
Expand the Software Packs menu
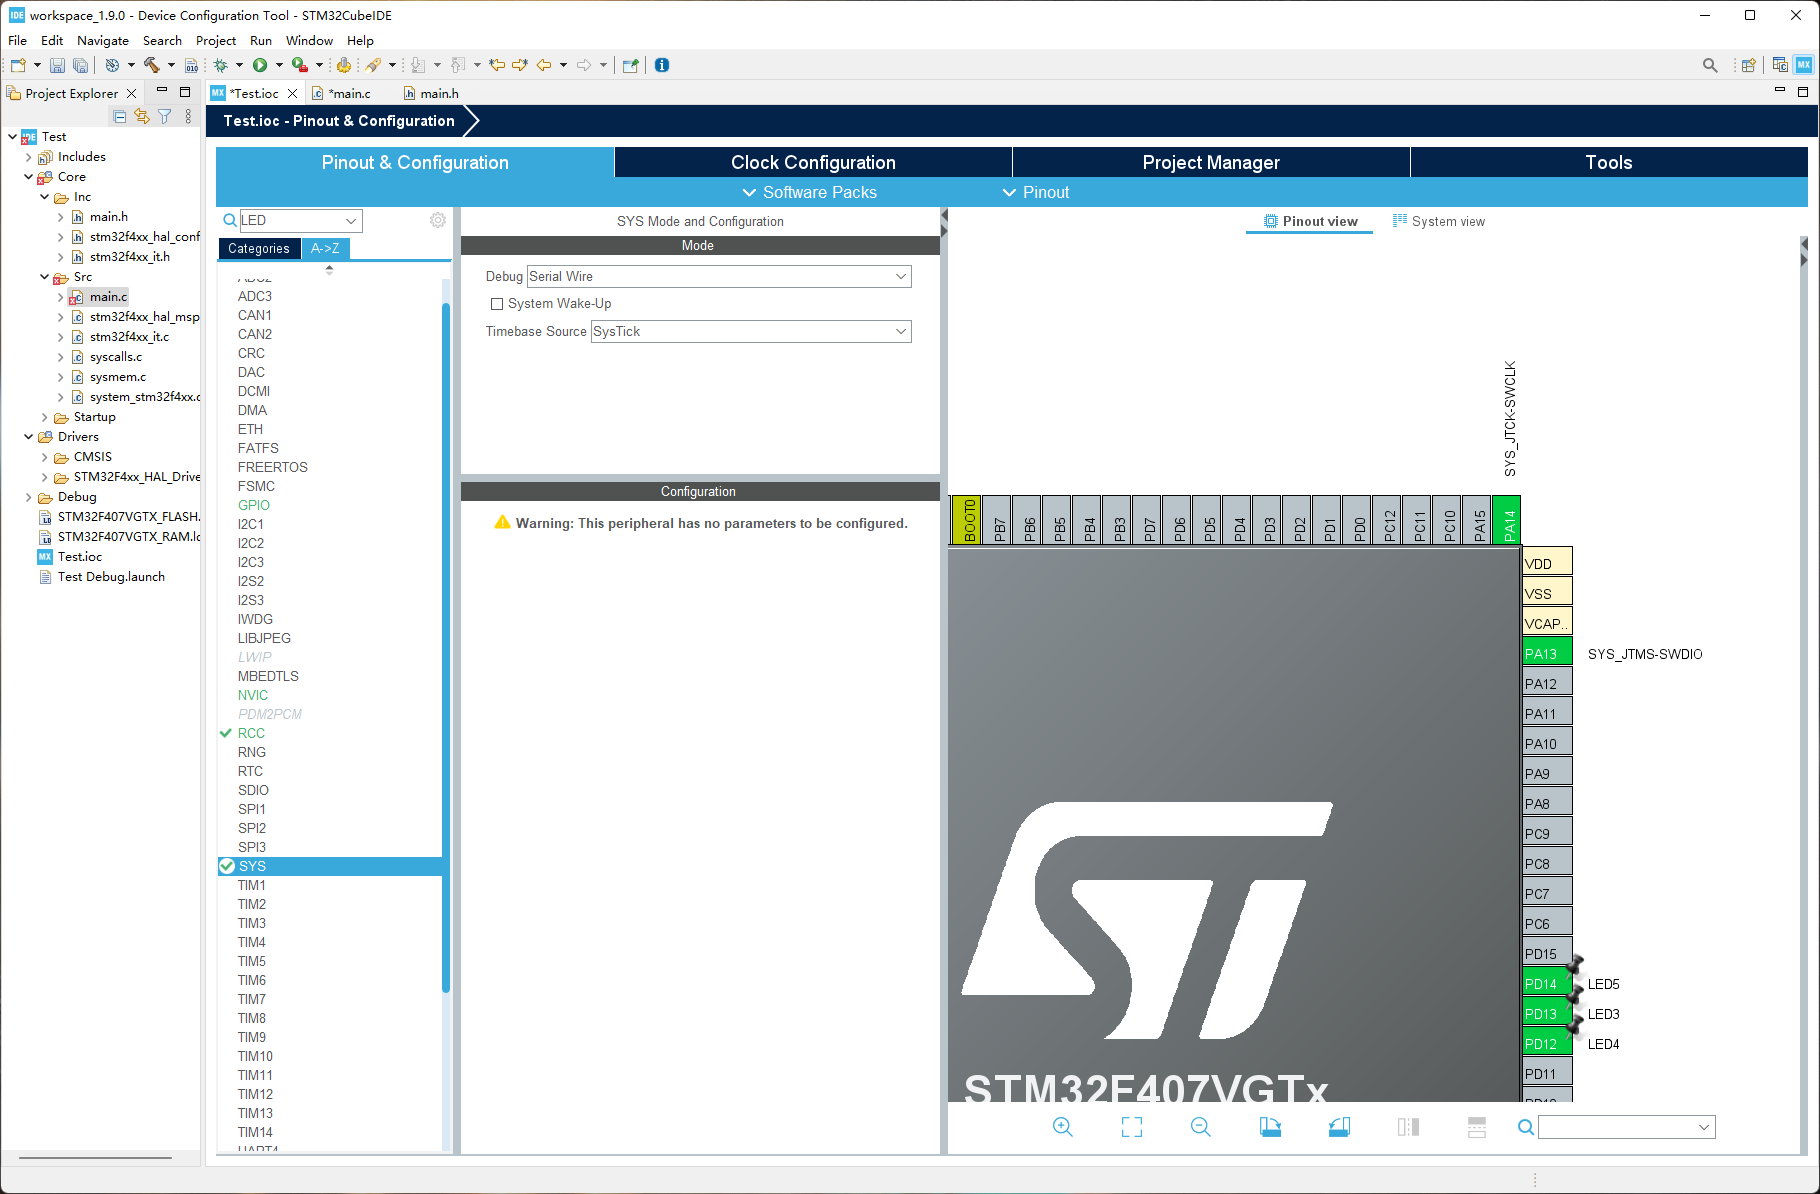click(x=809, y=192)
